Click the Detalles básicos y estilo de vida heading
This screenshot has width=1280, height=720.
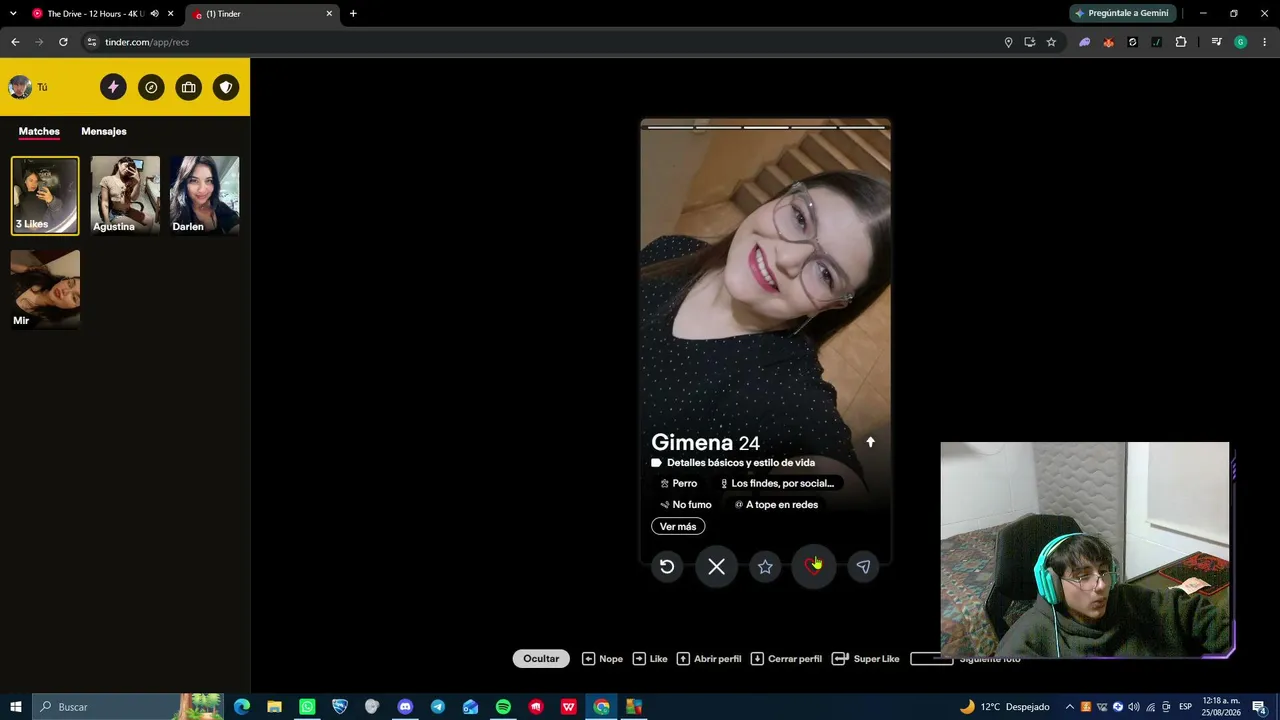coord(741,463)
